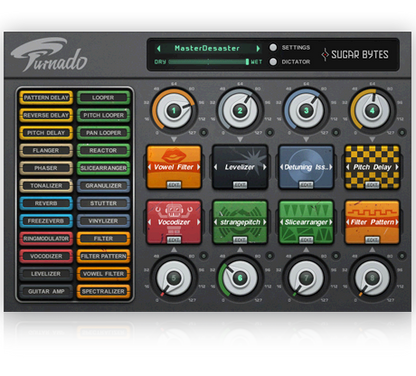Click right arrow on Pitch Delay slot
The image size is (416, 376).
tap(397, 167)
